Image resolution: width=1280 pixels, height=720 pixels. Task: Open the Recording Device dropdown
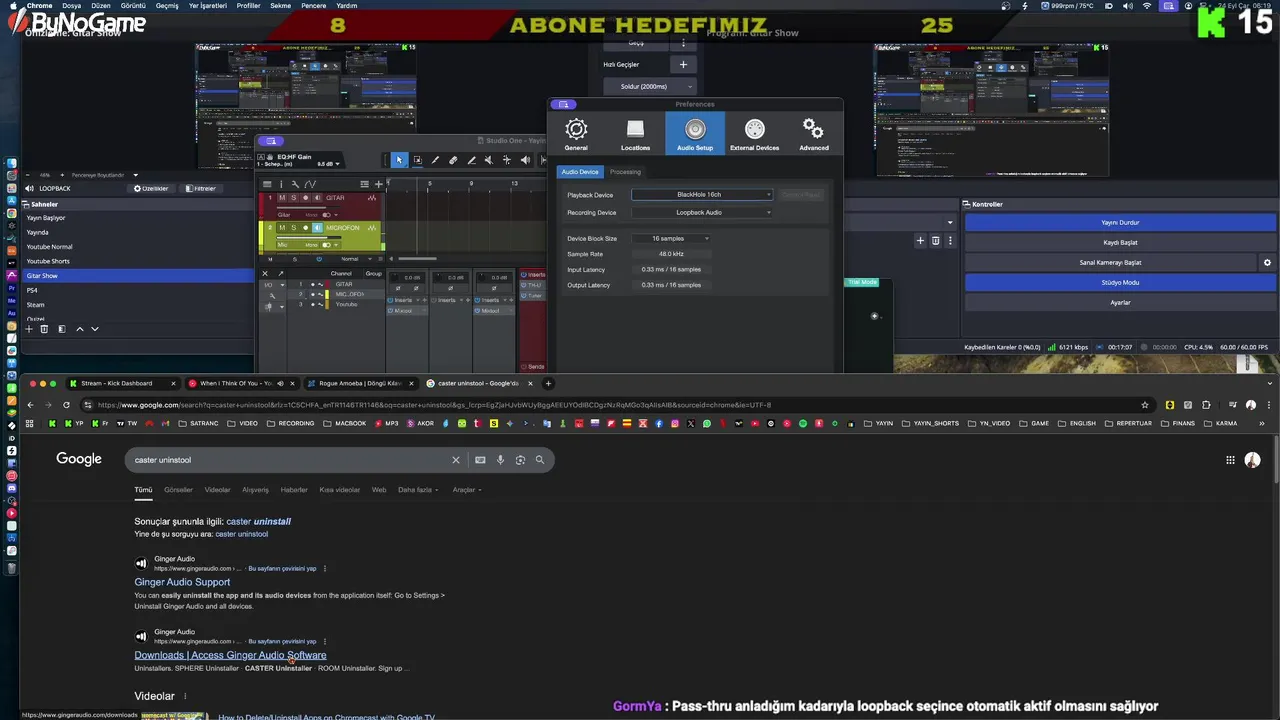click(702, 212)
